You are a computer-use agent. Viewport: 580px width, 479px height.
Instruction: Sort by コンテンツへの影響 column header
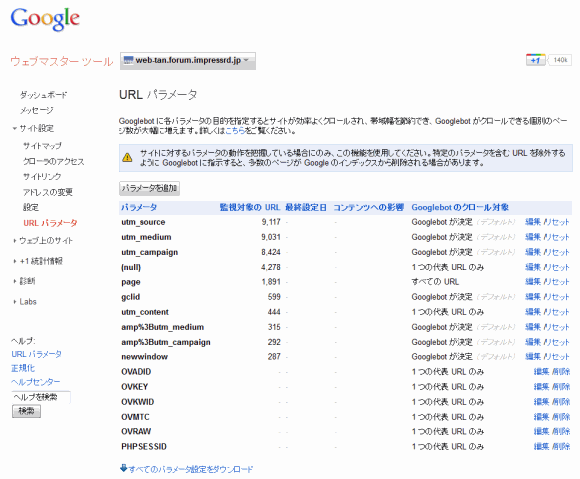(x=368, y=208)
